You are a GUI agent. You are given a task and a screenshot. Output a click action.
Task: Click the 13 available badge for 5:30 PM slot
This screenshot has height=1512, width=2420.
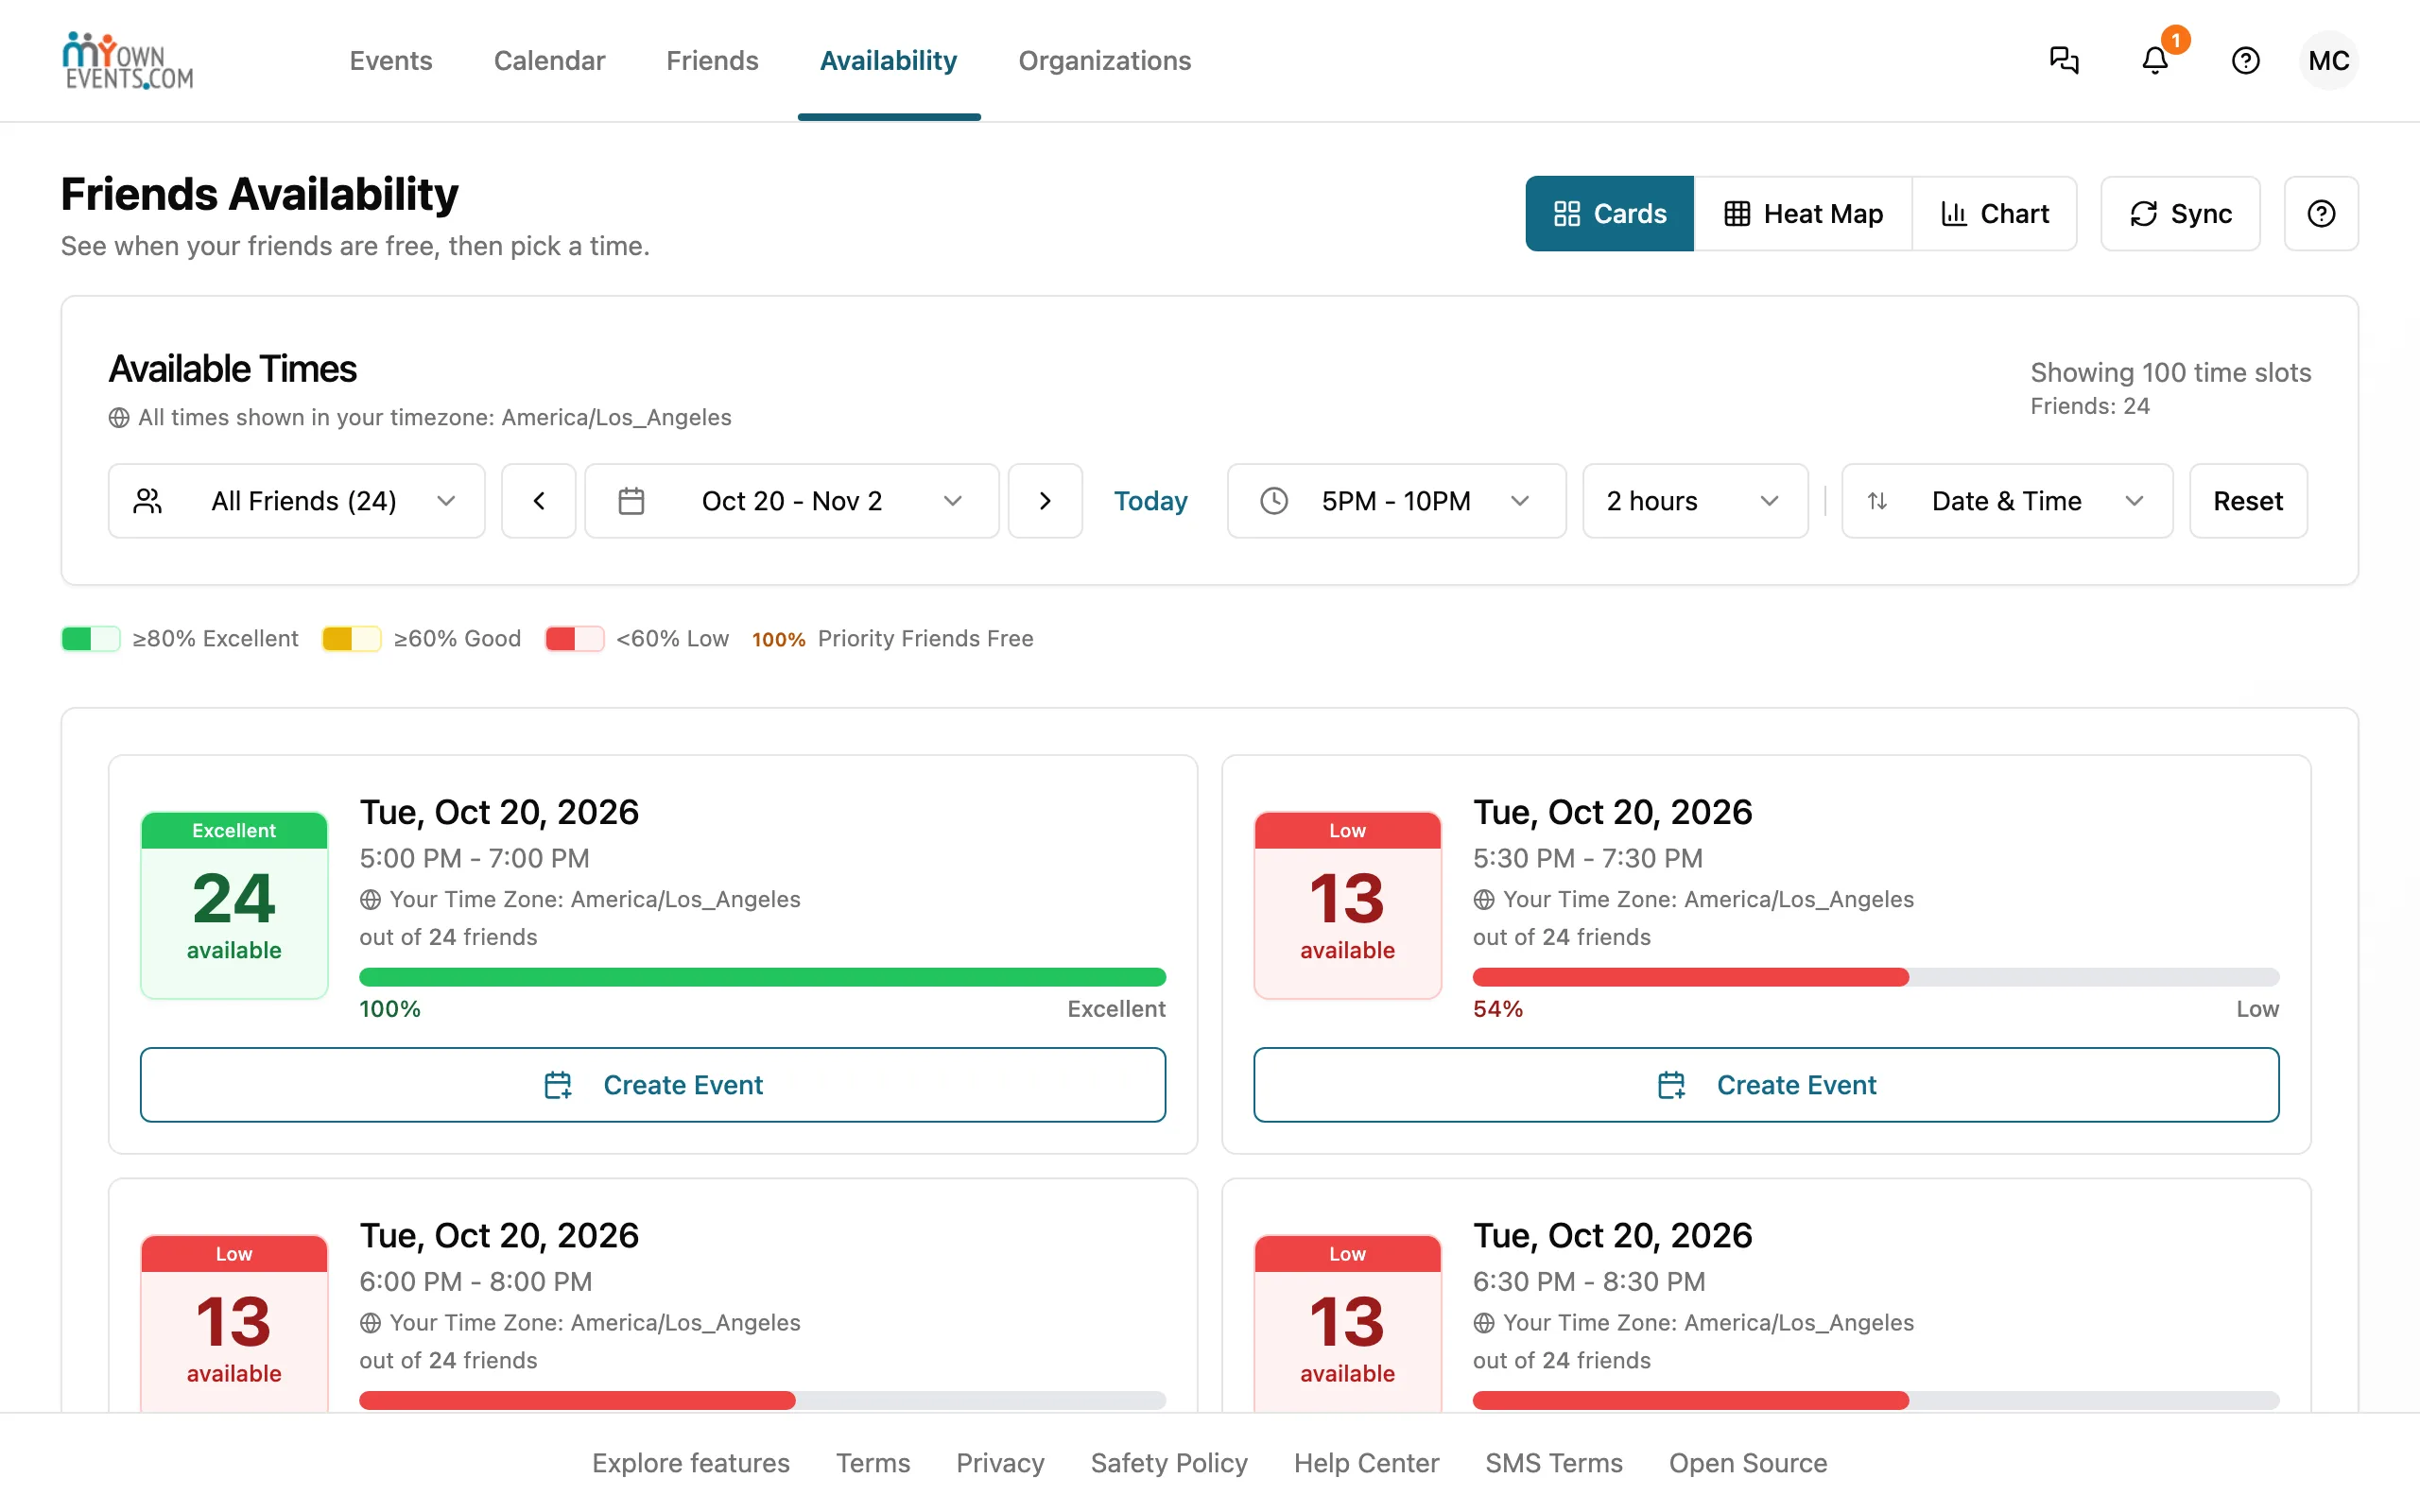[x=1347, y=905]
